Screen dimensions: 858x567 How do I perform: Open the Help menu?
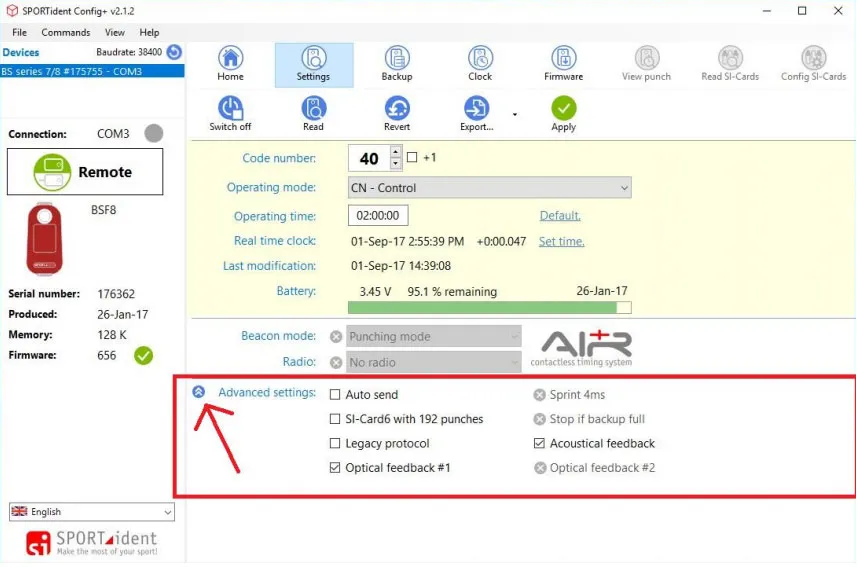(x=149, y=33)
